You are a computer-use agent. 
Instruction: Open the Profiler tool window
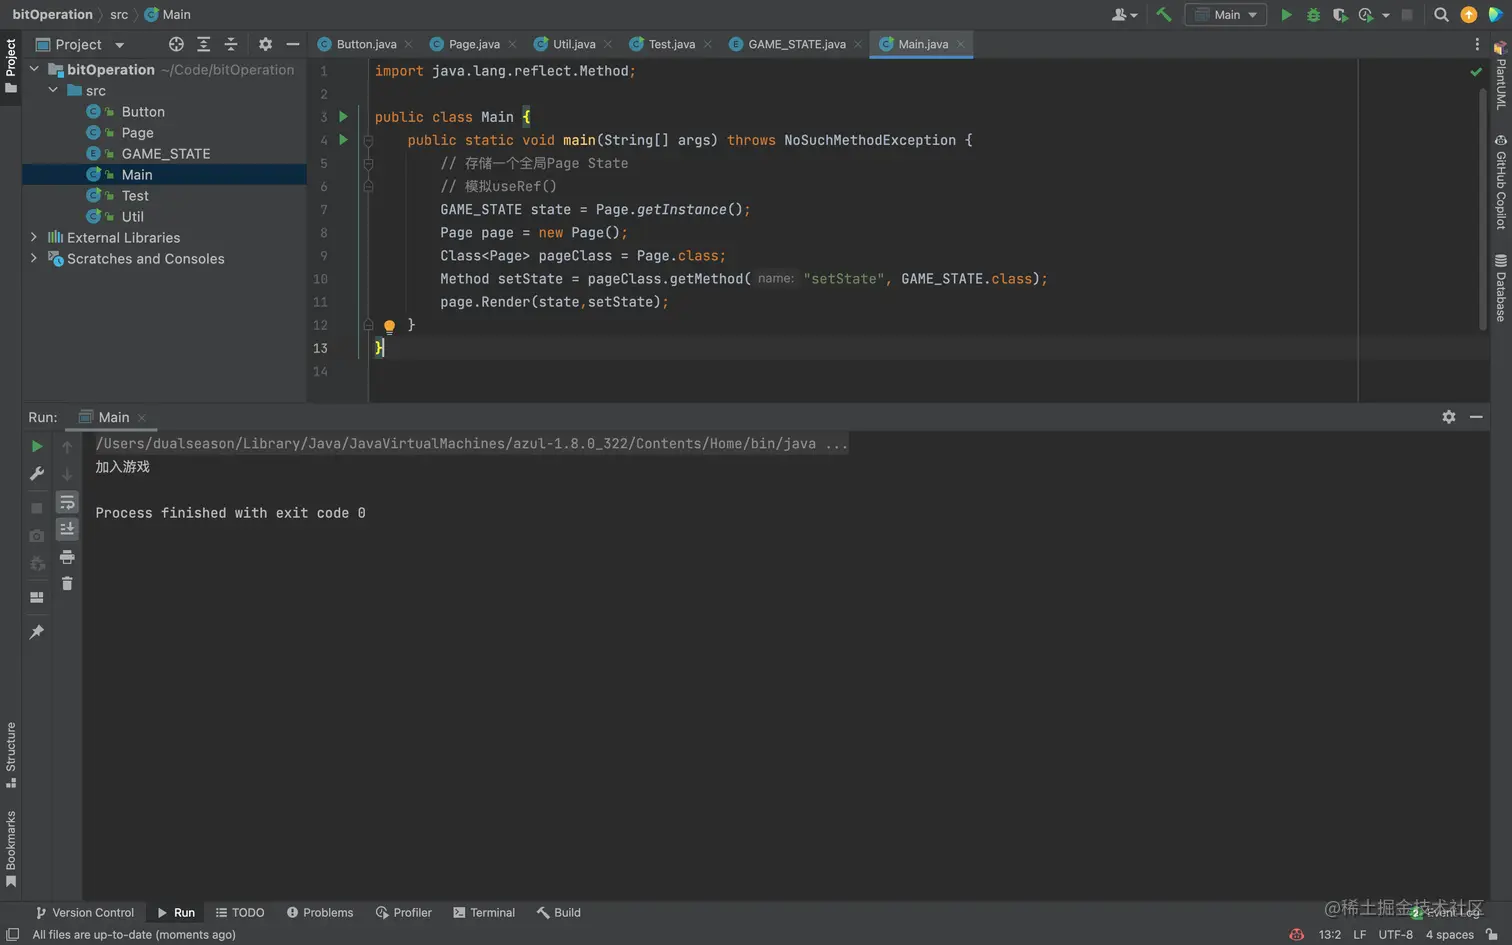404,913
